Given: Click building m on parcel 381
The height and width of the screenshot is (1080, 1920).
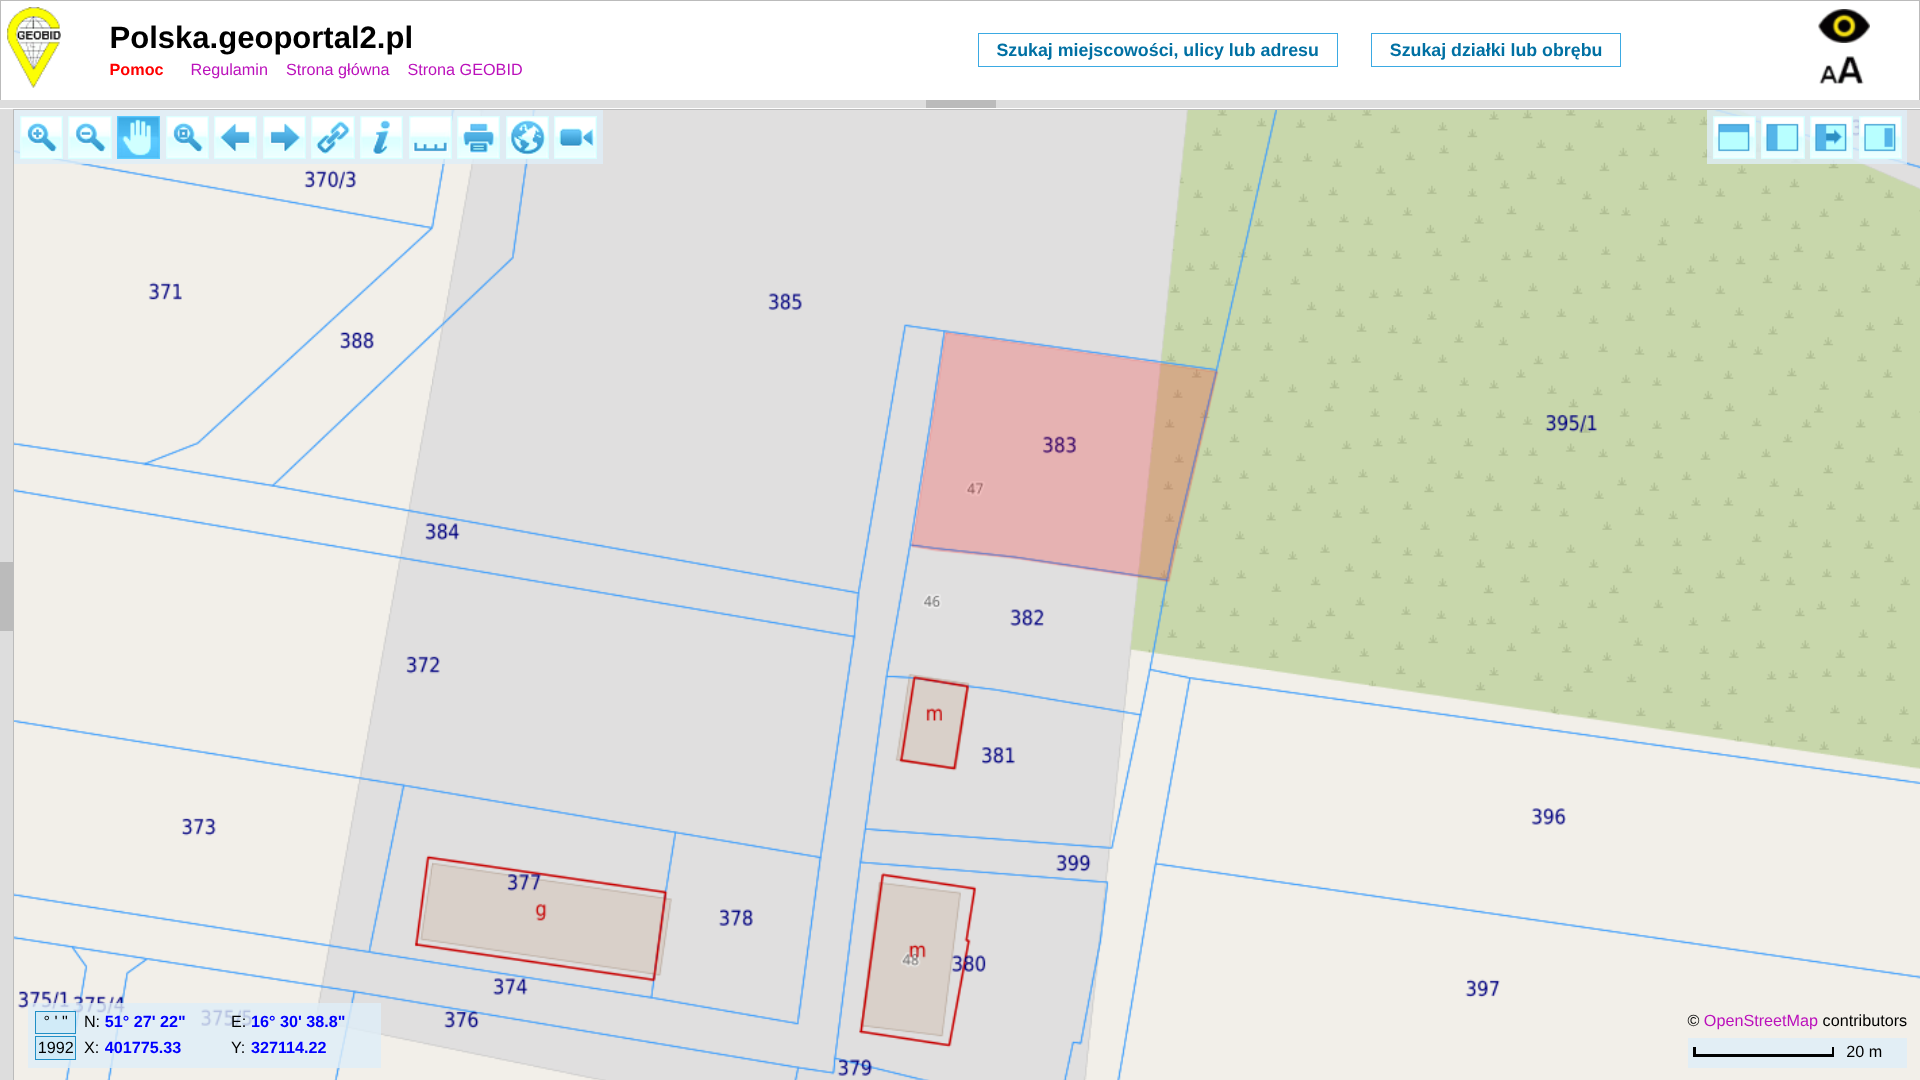Looking at the screenshot, I should (x=934, y=723).
